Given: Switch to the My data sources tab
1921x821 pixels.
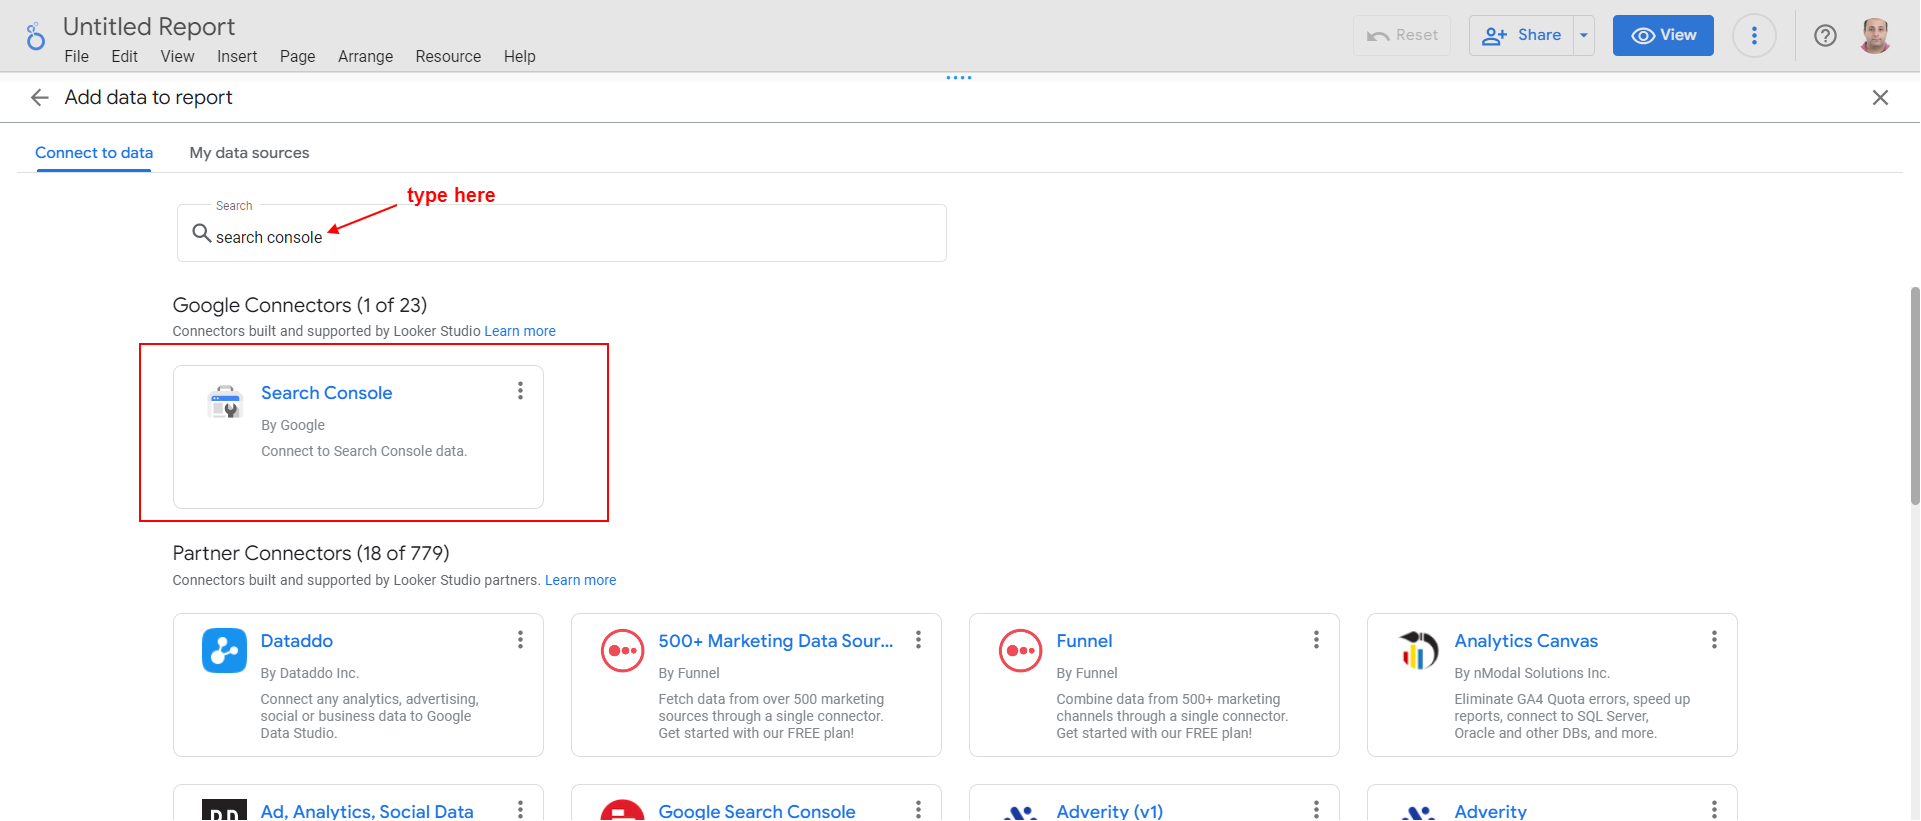Looking at the screenshot, I should pos(249,153).
